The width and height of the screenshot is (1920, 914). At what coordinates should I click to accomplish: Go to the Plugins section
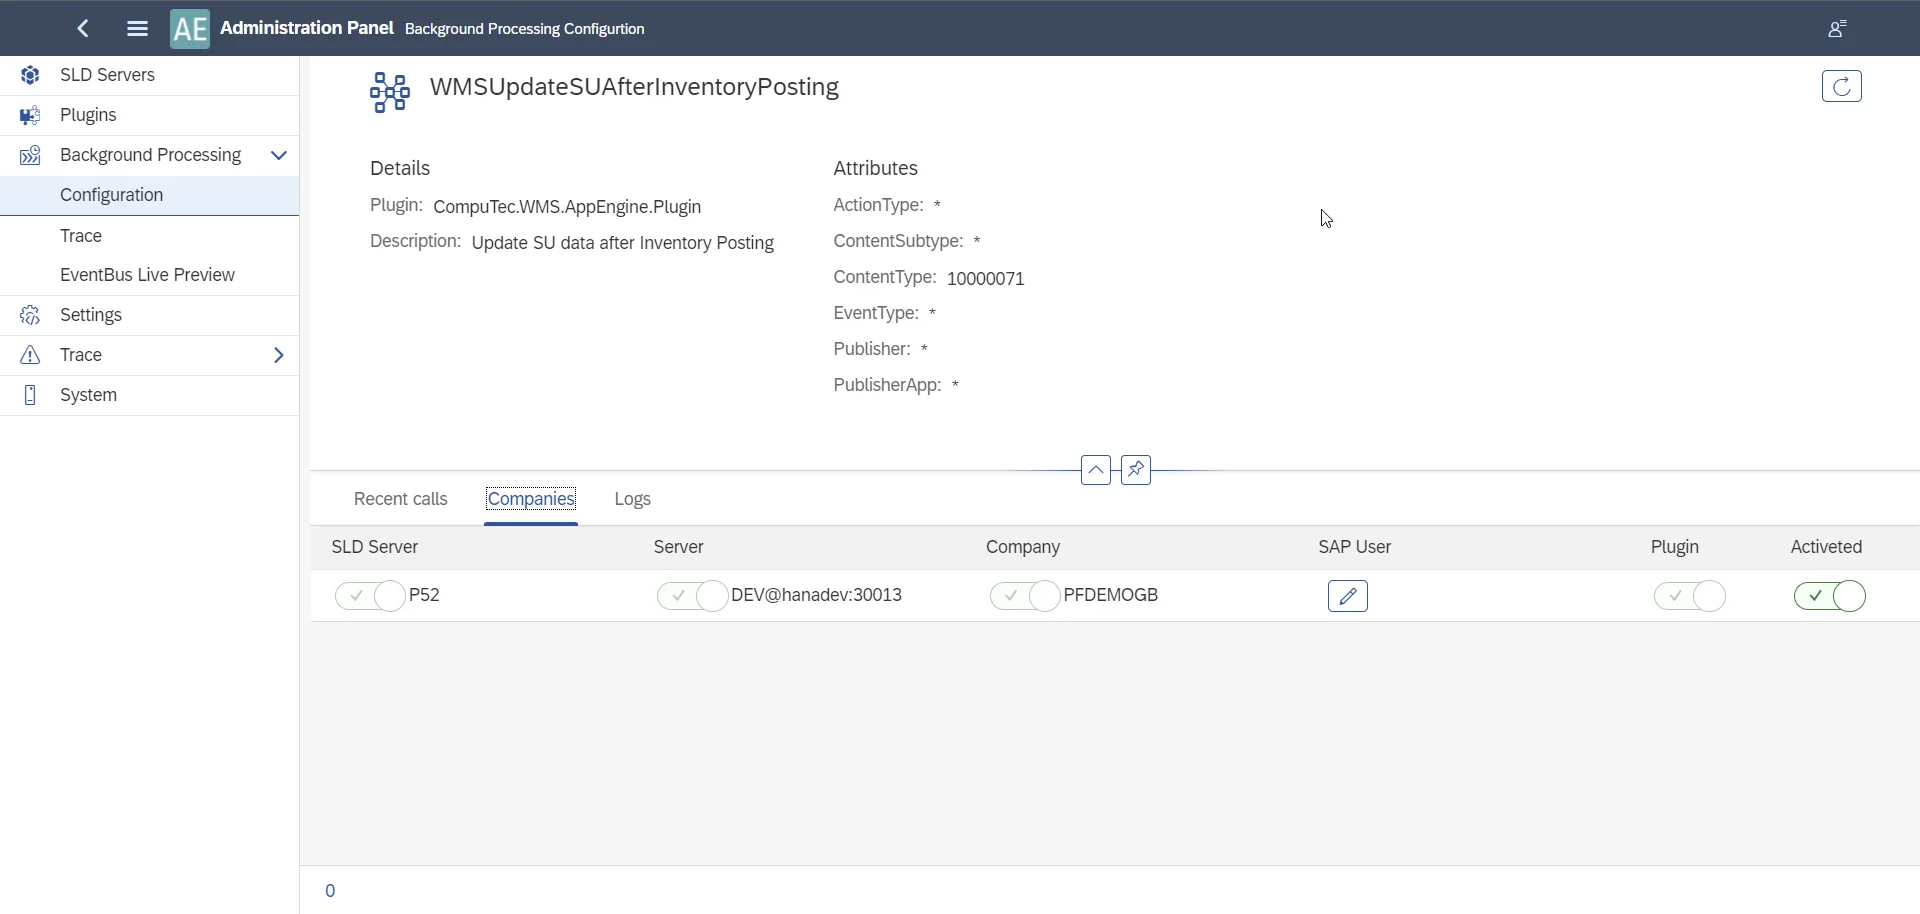89,116
